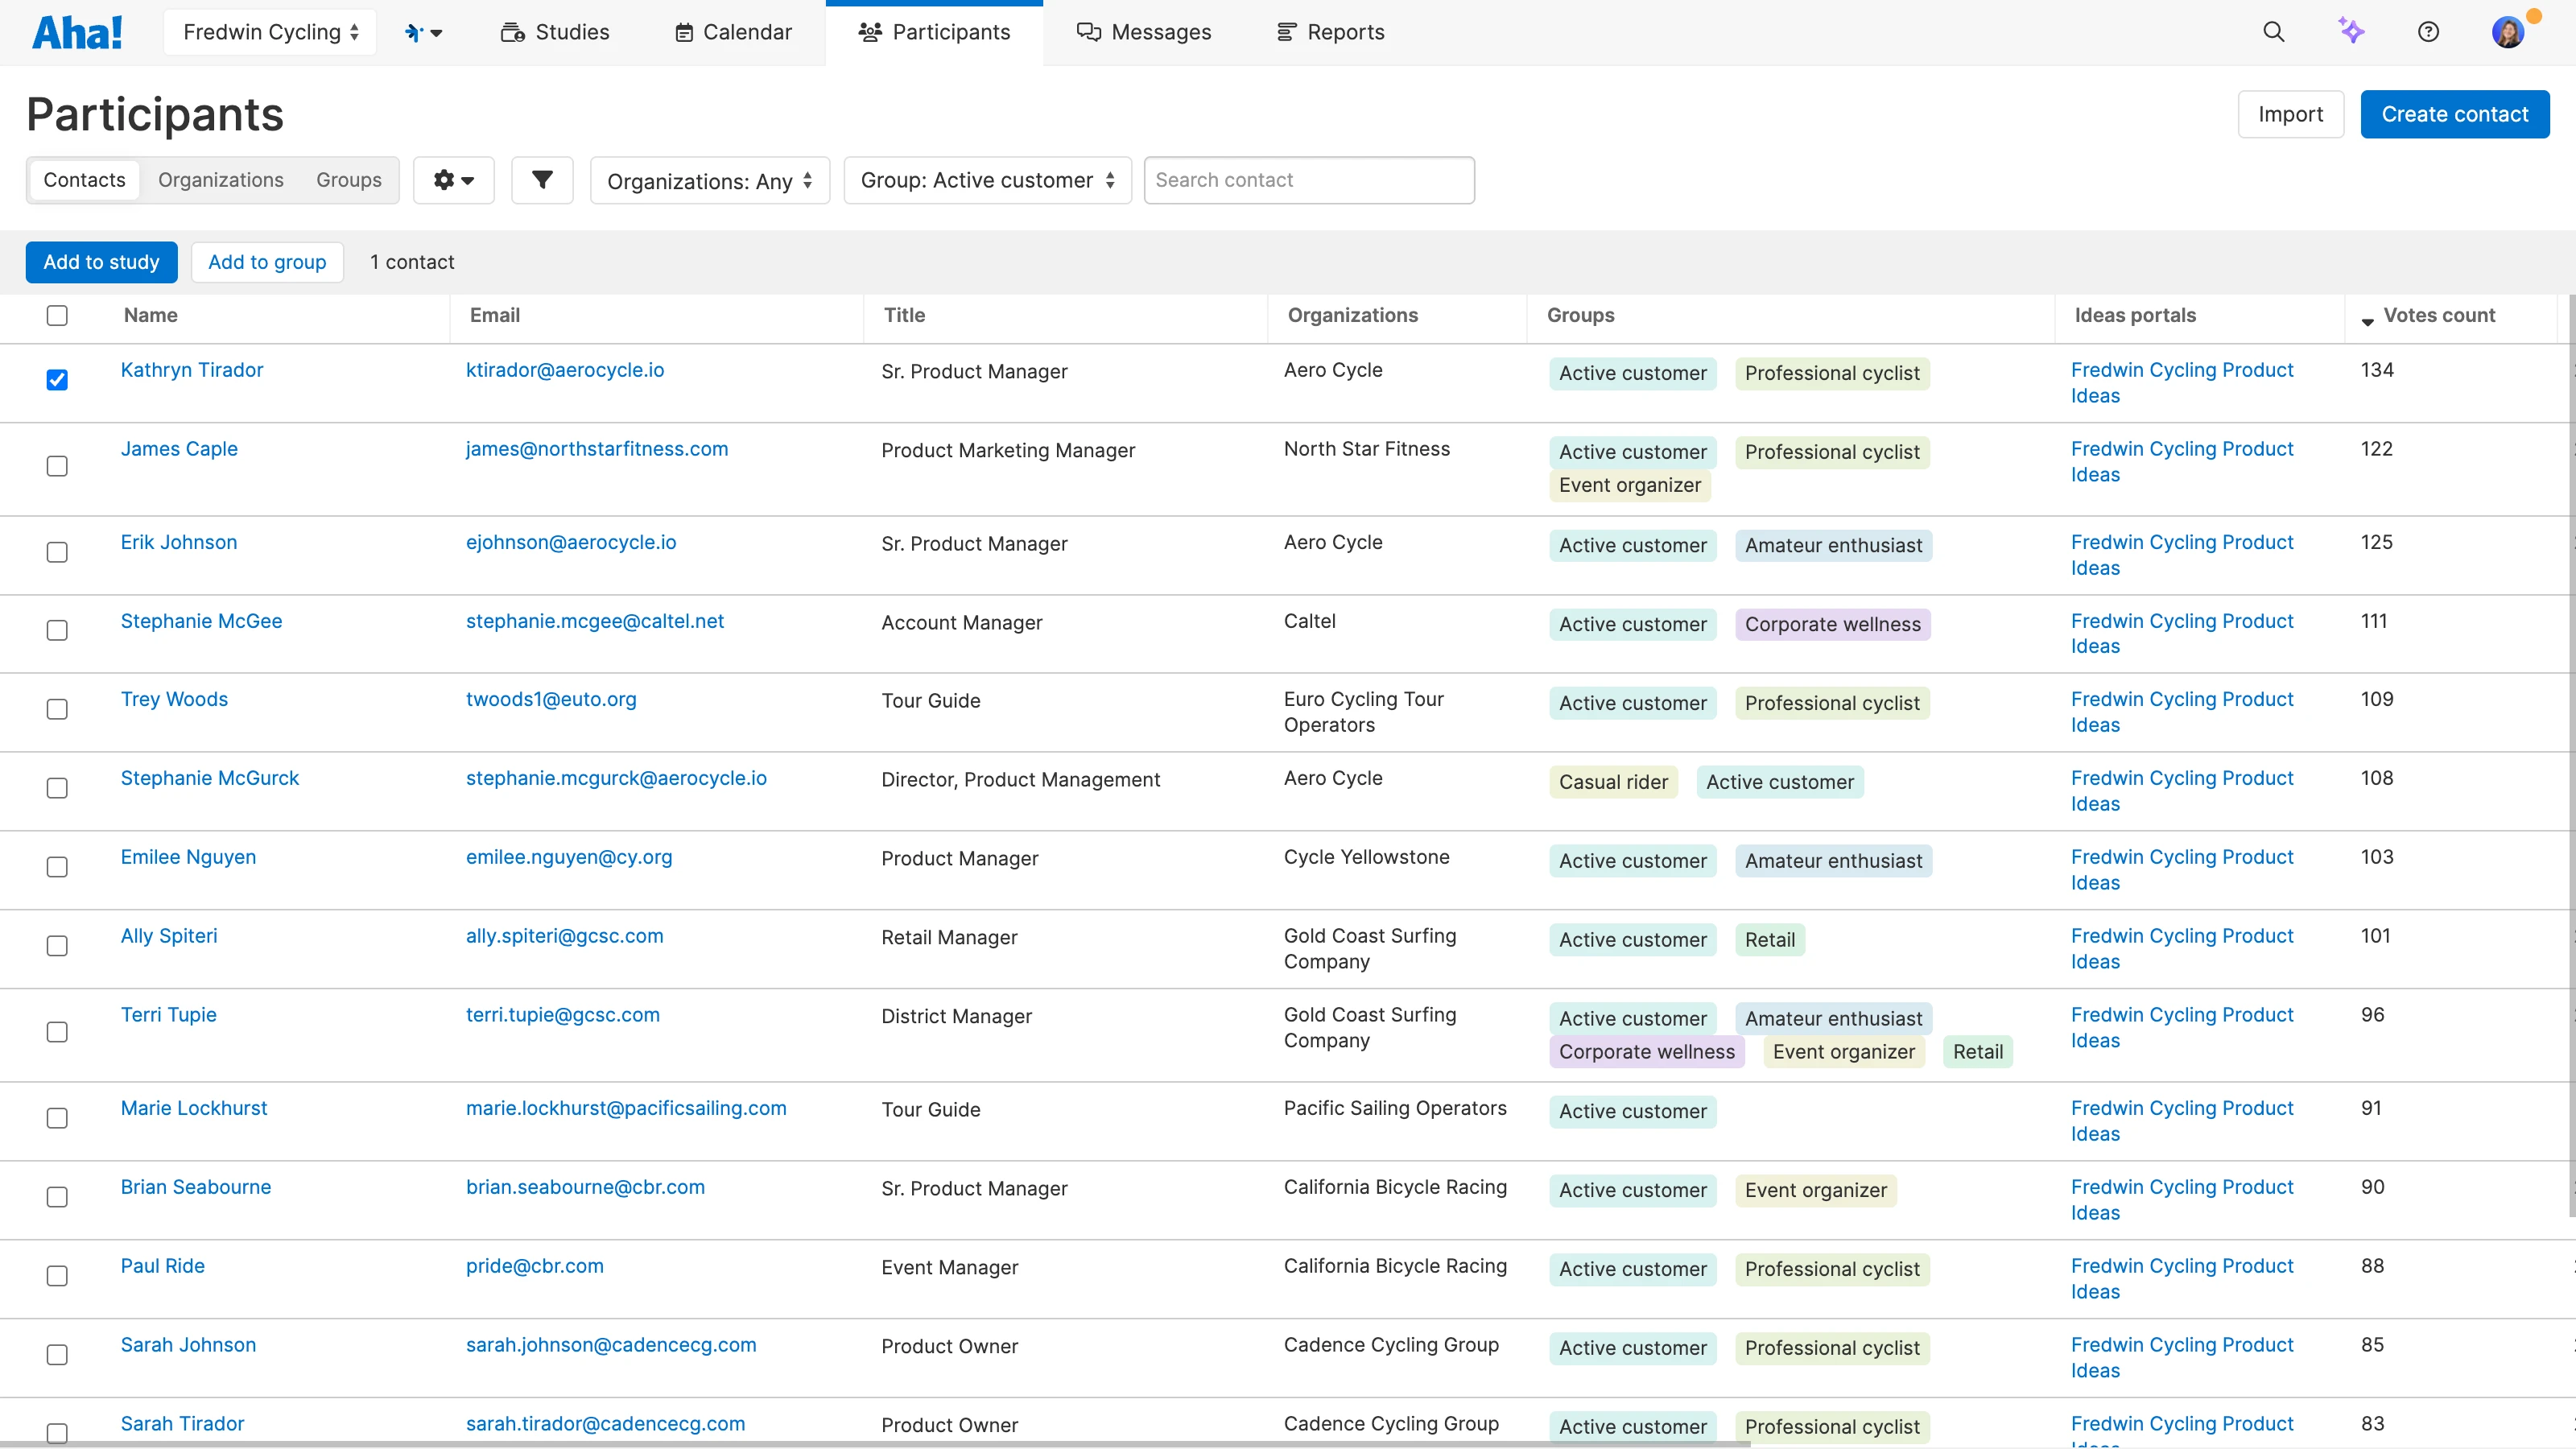Switch to the Organizations tab

(221, 180)
